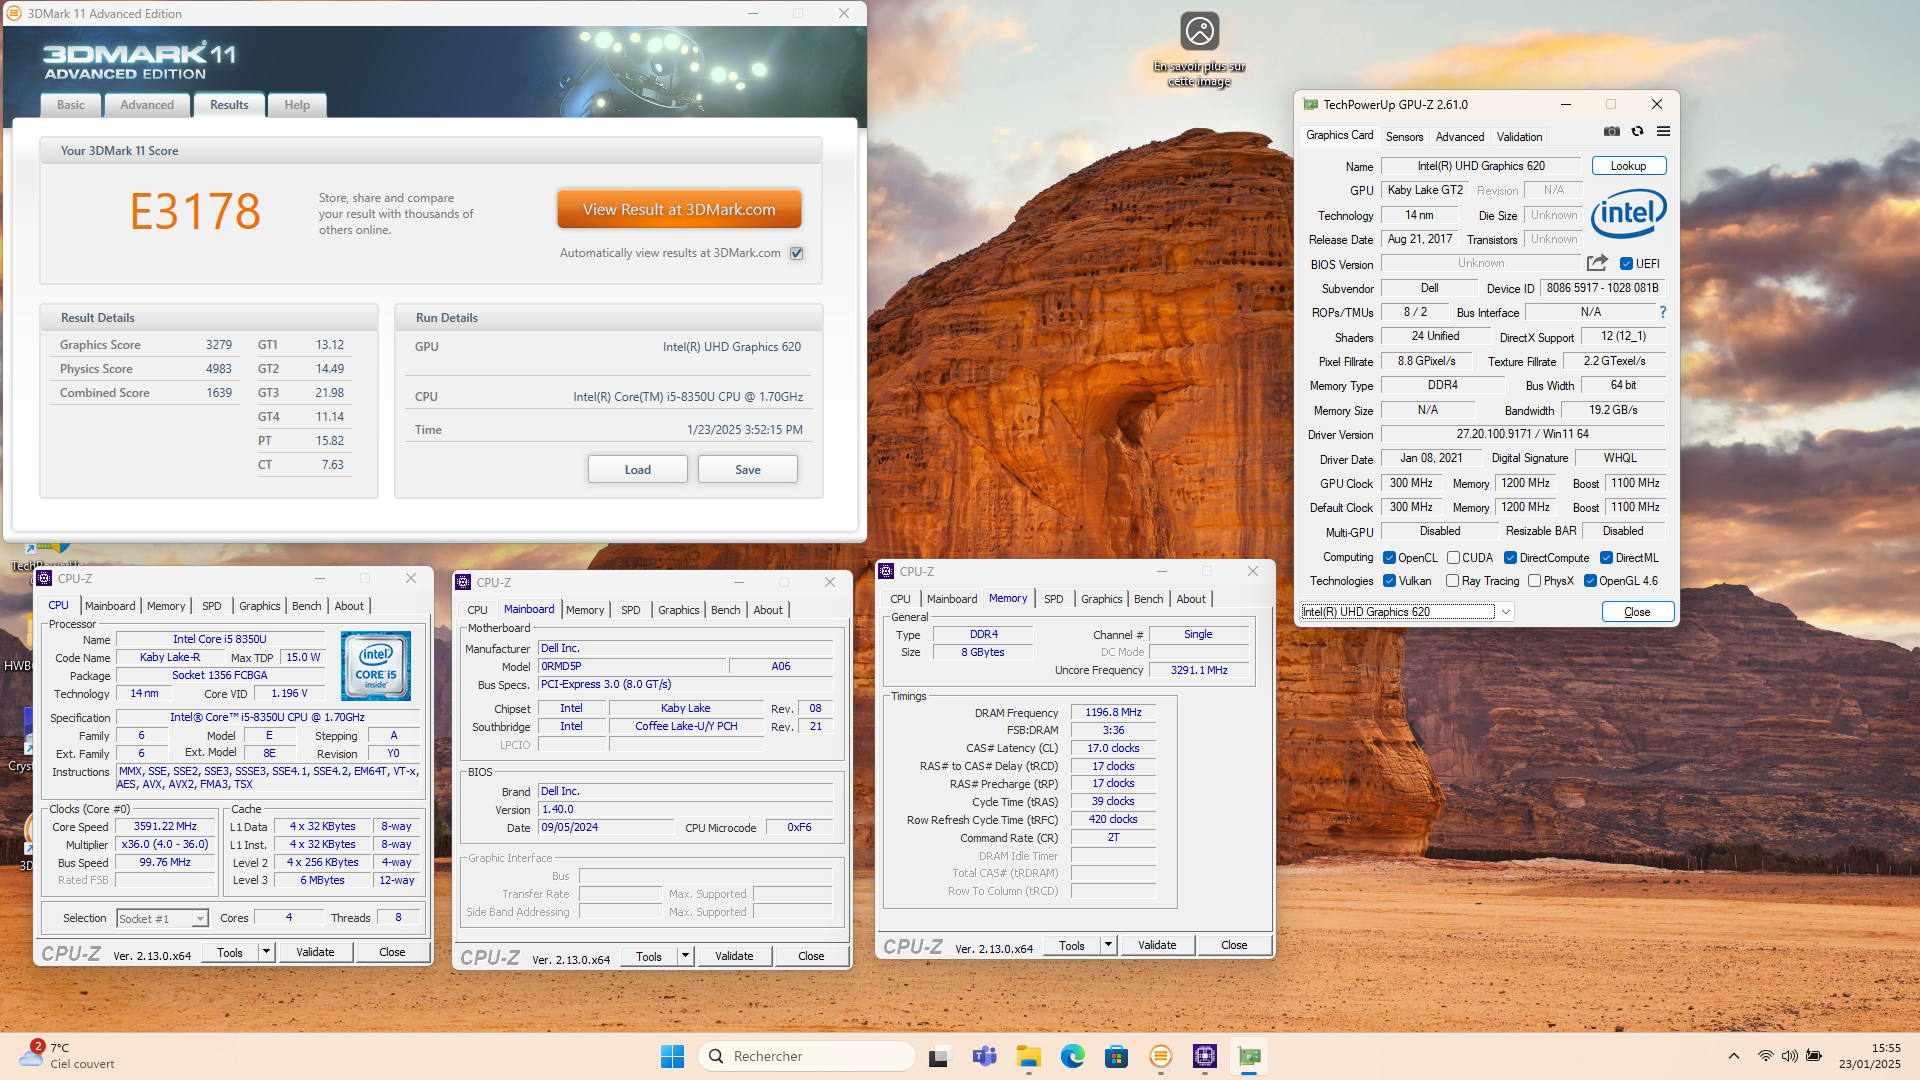1920x1080 pixels.
Task: Toggle the PhysX checkbox
Action: pyautogui.click(x=1534, y=581)
